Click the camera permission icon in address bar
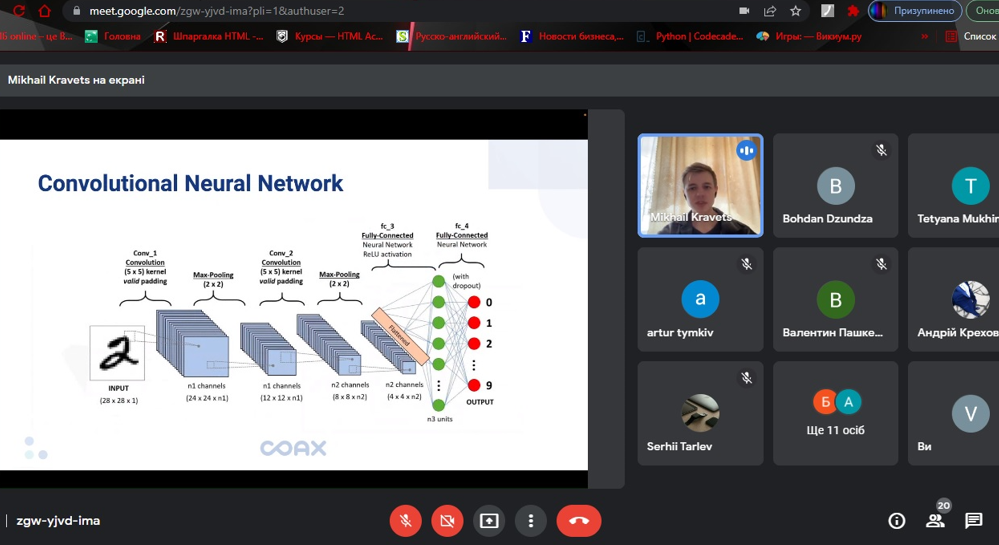999x545 pixels. click(x=744, y=11)
